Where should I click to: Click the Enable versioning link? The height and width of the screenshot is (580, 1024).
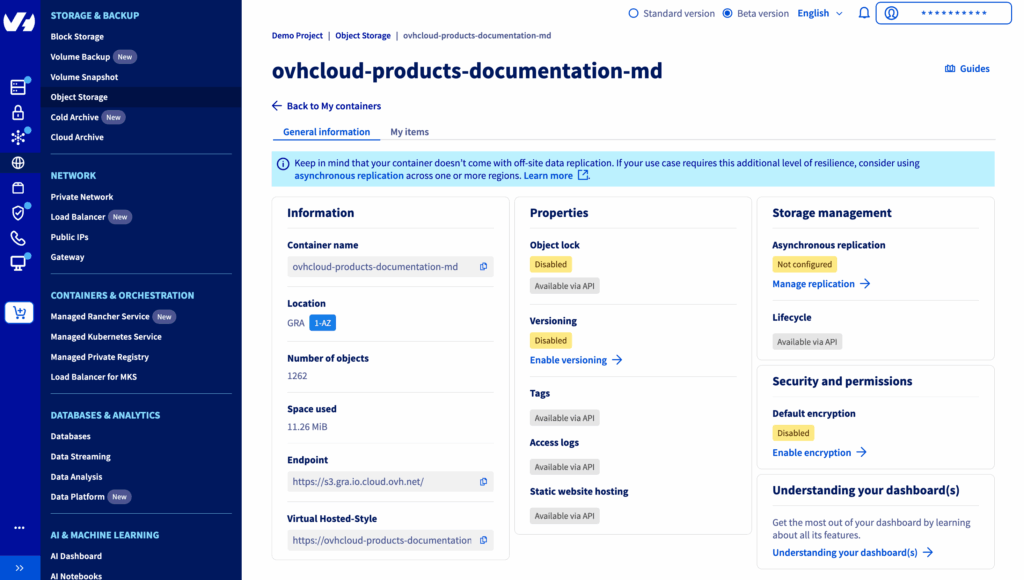(576, 360)
